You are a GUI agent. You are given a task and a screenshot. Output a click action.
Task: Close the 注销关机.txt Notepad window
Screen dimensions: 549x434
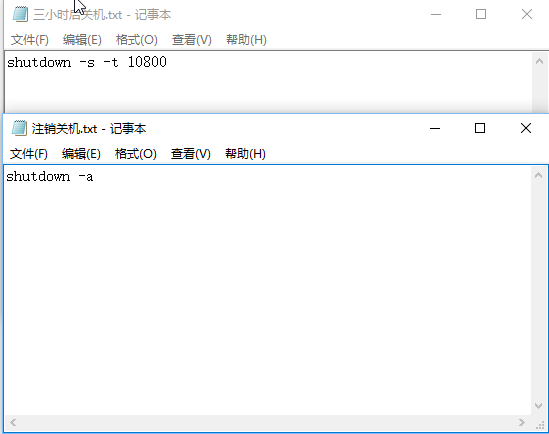tap(526, 128)
